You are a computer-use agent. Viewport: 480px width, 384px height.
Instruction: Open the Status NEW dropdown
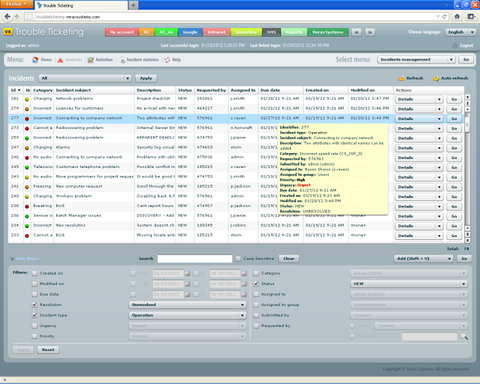[x=409, y=284]
